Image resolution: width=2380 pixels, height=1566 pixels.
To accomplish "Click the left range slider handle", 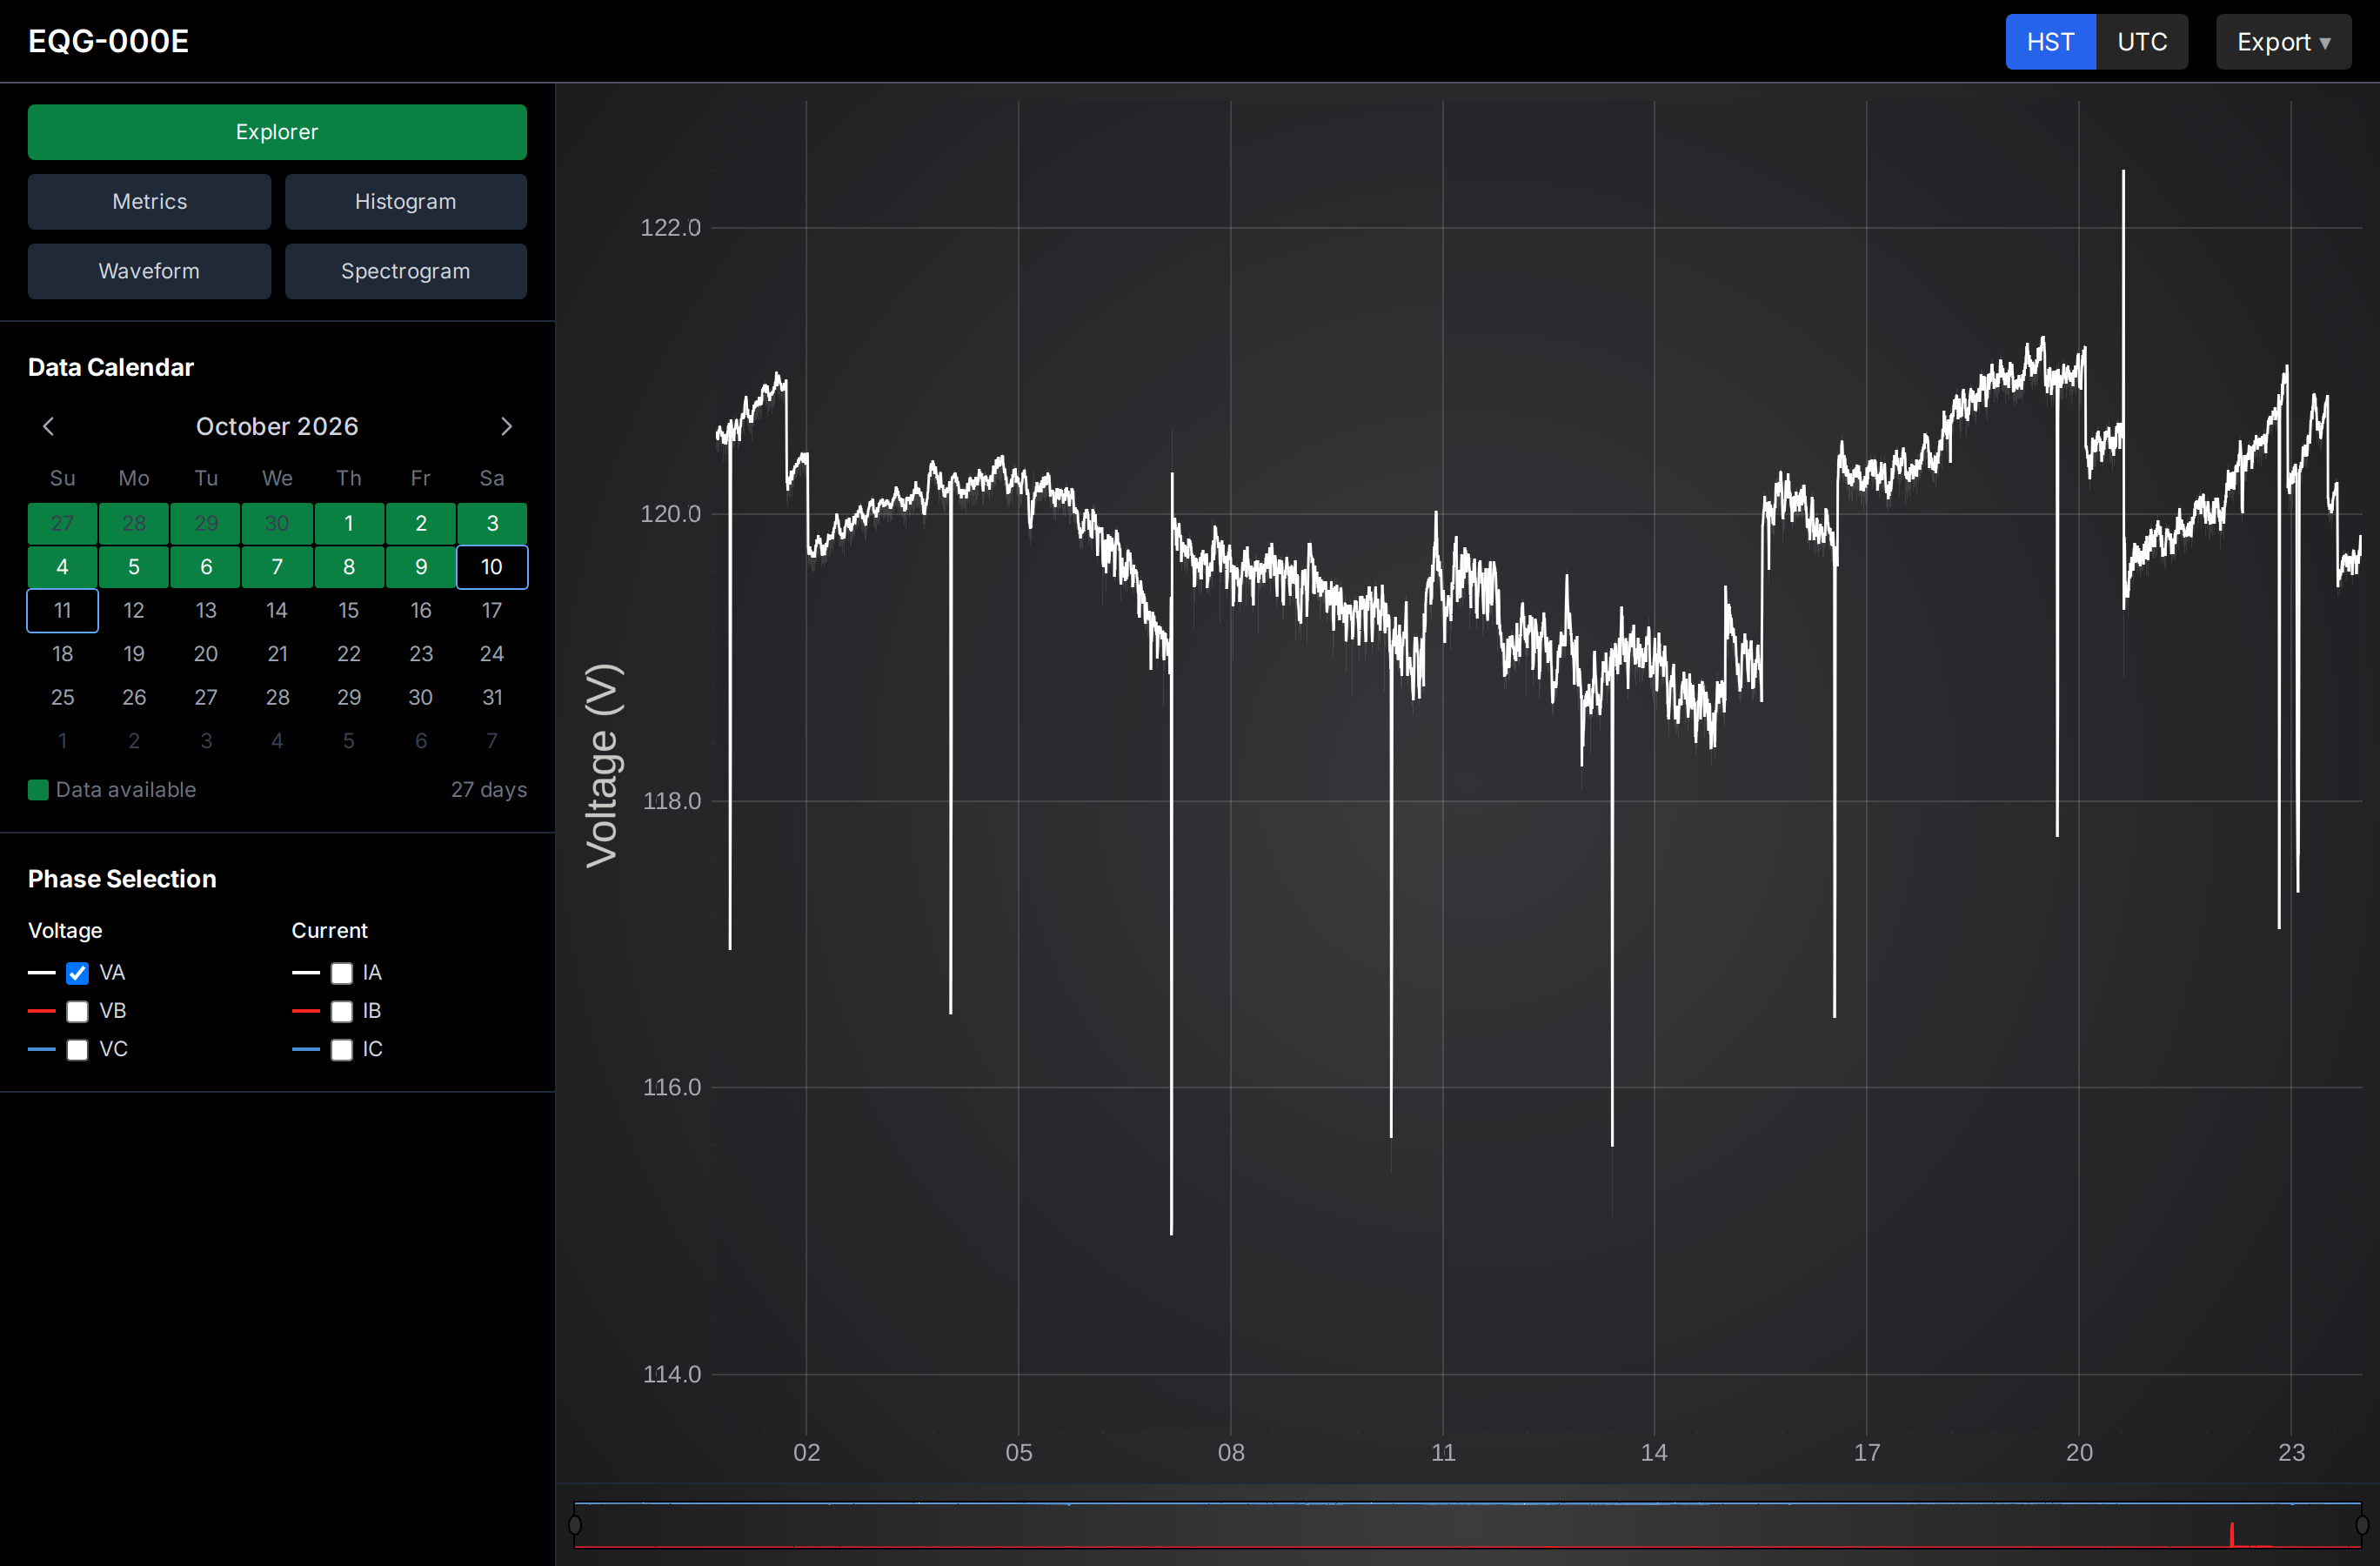I will tap(575, 1525).
